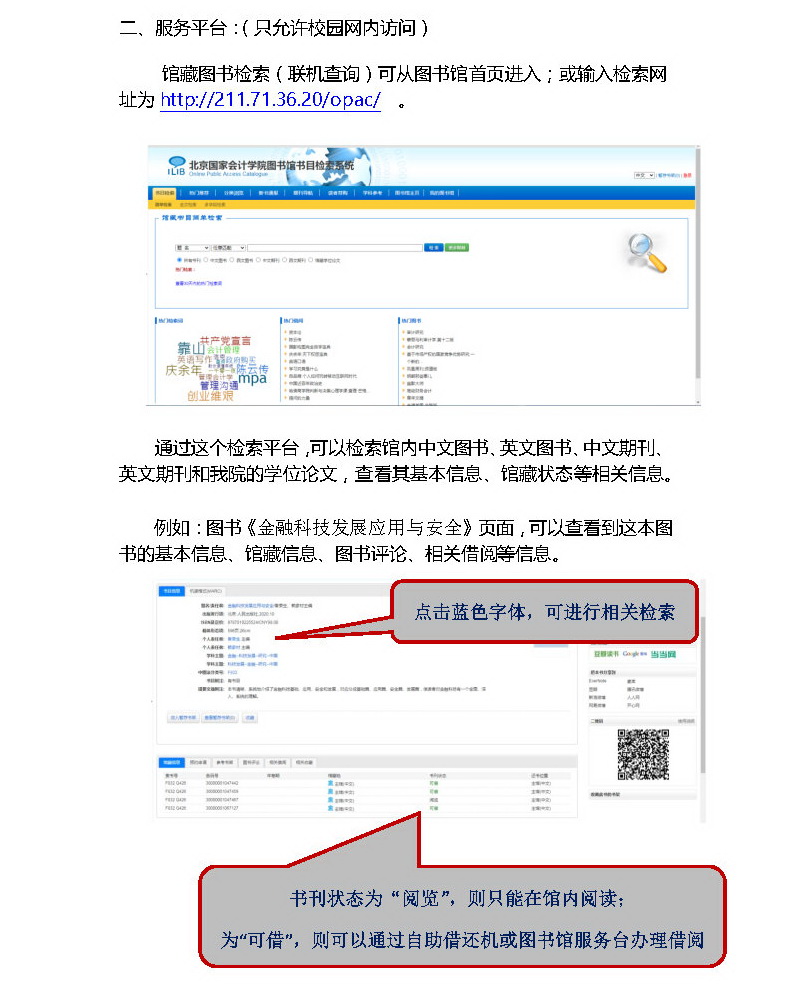Open the 分类浏览 navigation tab

pos(234,193)
